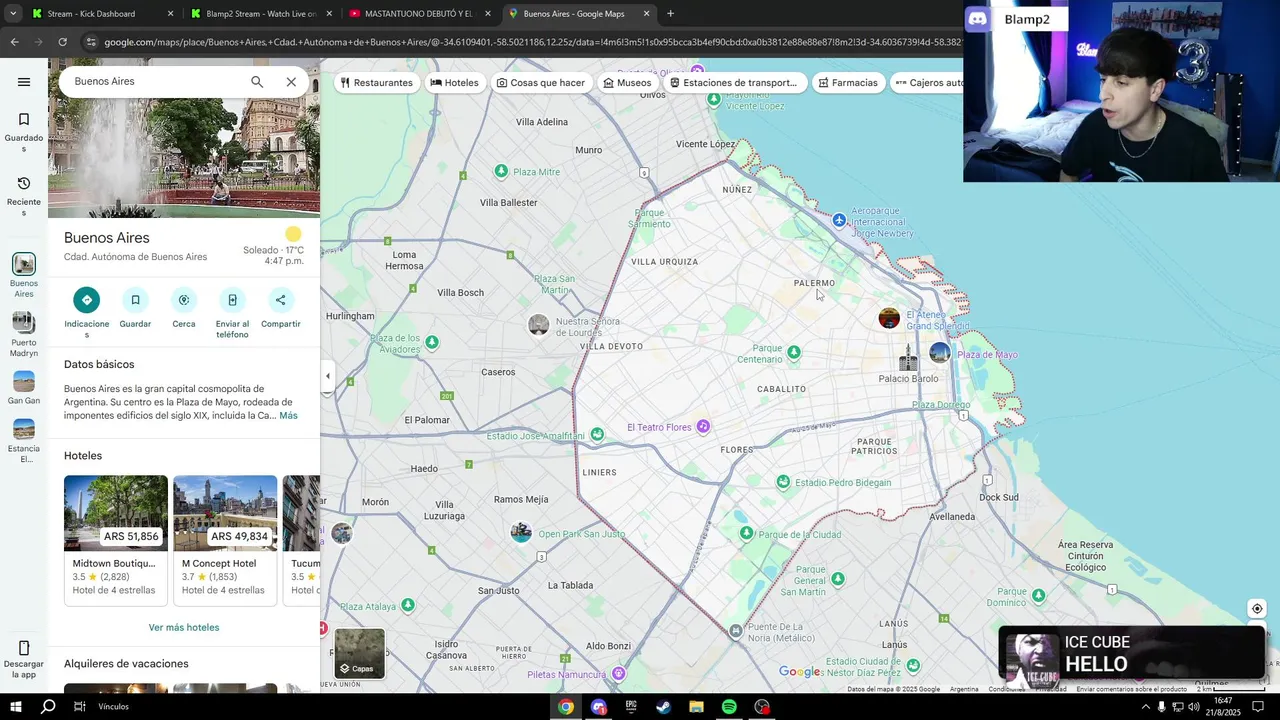
Task: Filter map by Museos
Action: pos(627,83)
